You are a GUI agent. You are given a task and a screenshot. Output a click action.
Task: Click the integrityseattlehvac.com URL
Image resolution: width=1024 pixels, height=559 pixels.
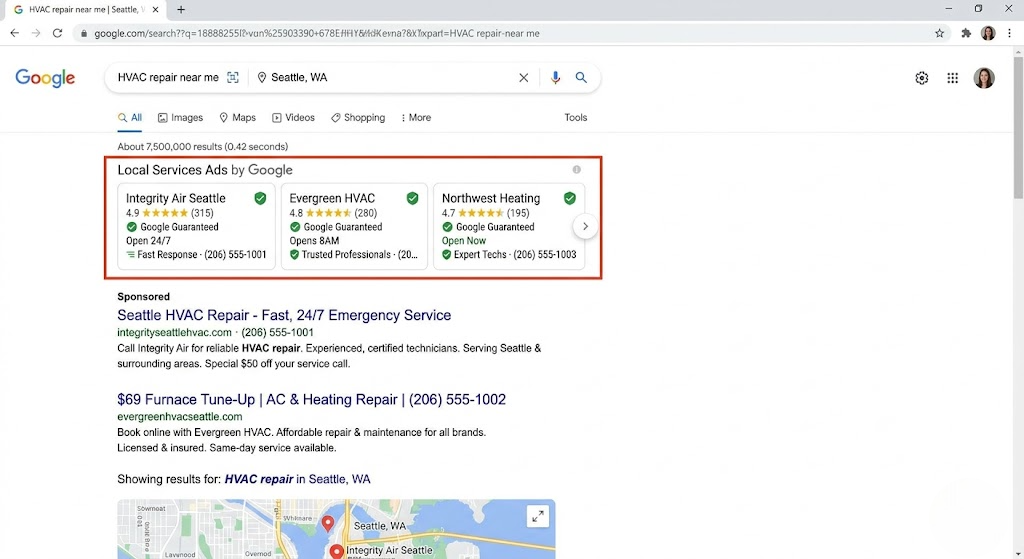click(x=174, y=332)
